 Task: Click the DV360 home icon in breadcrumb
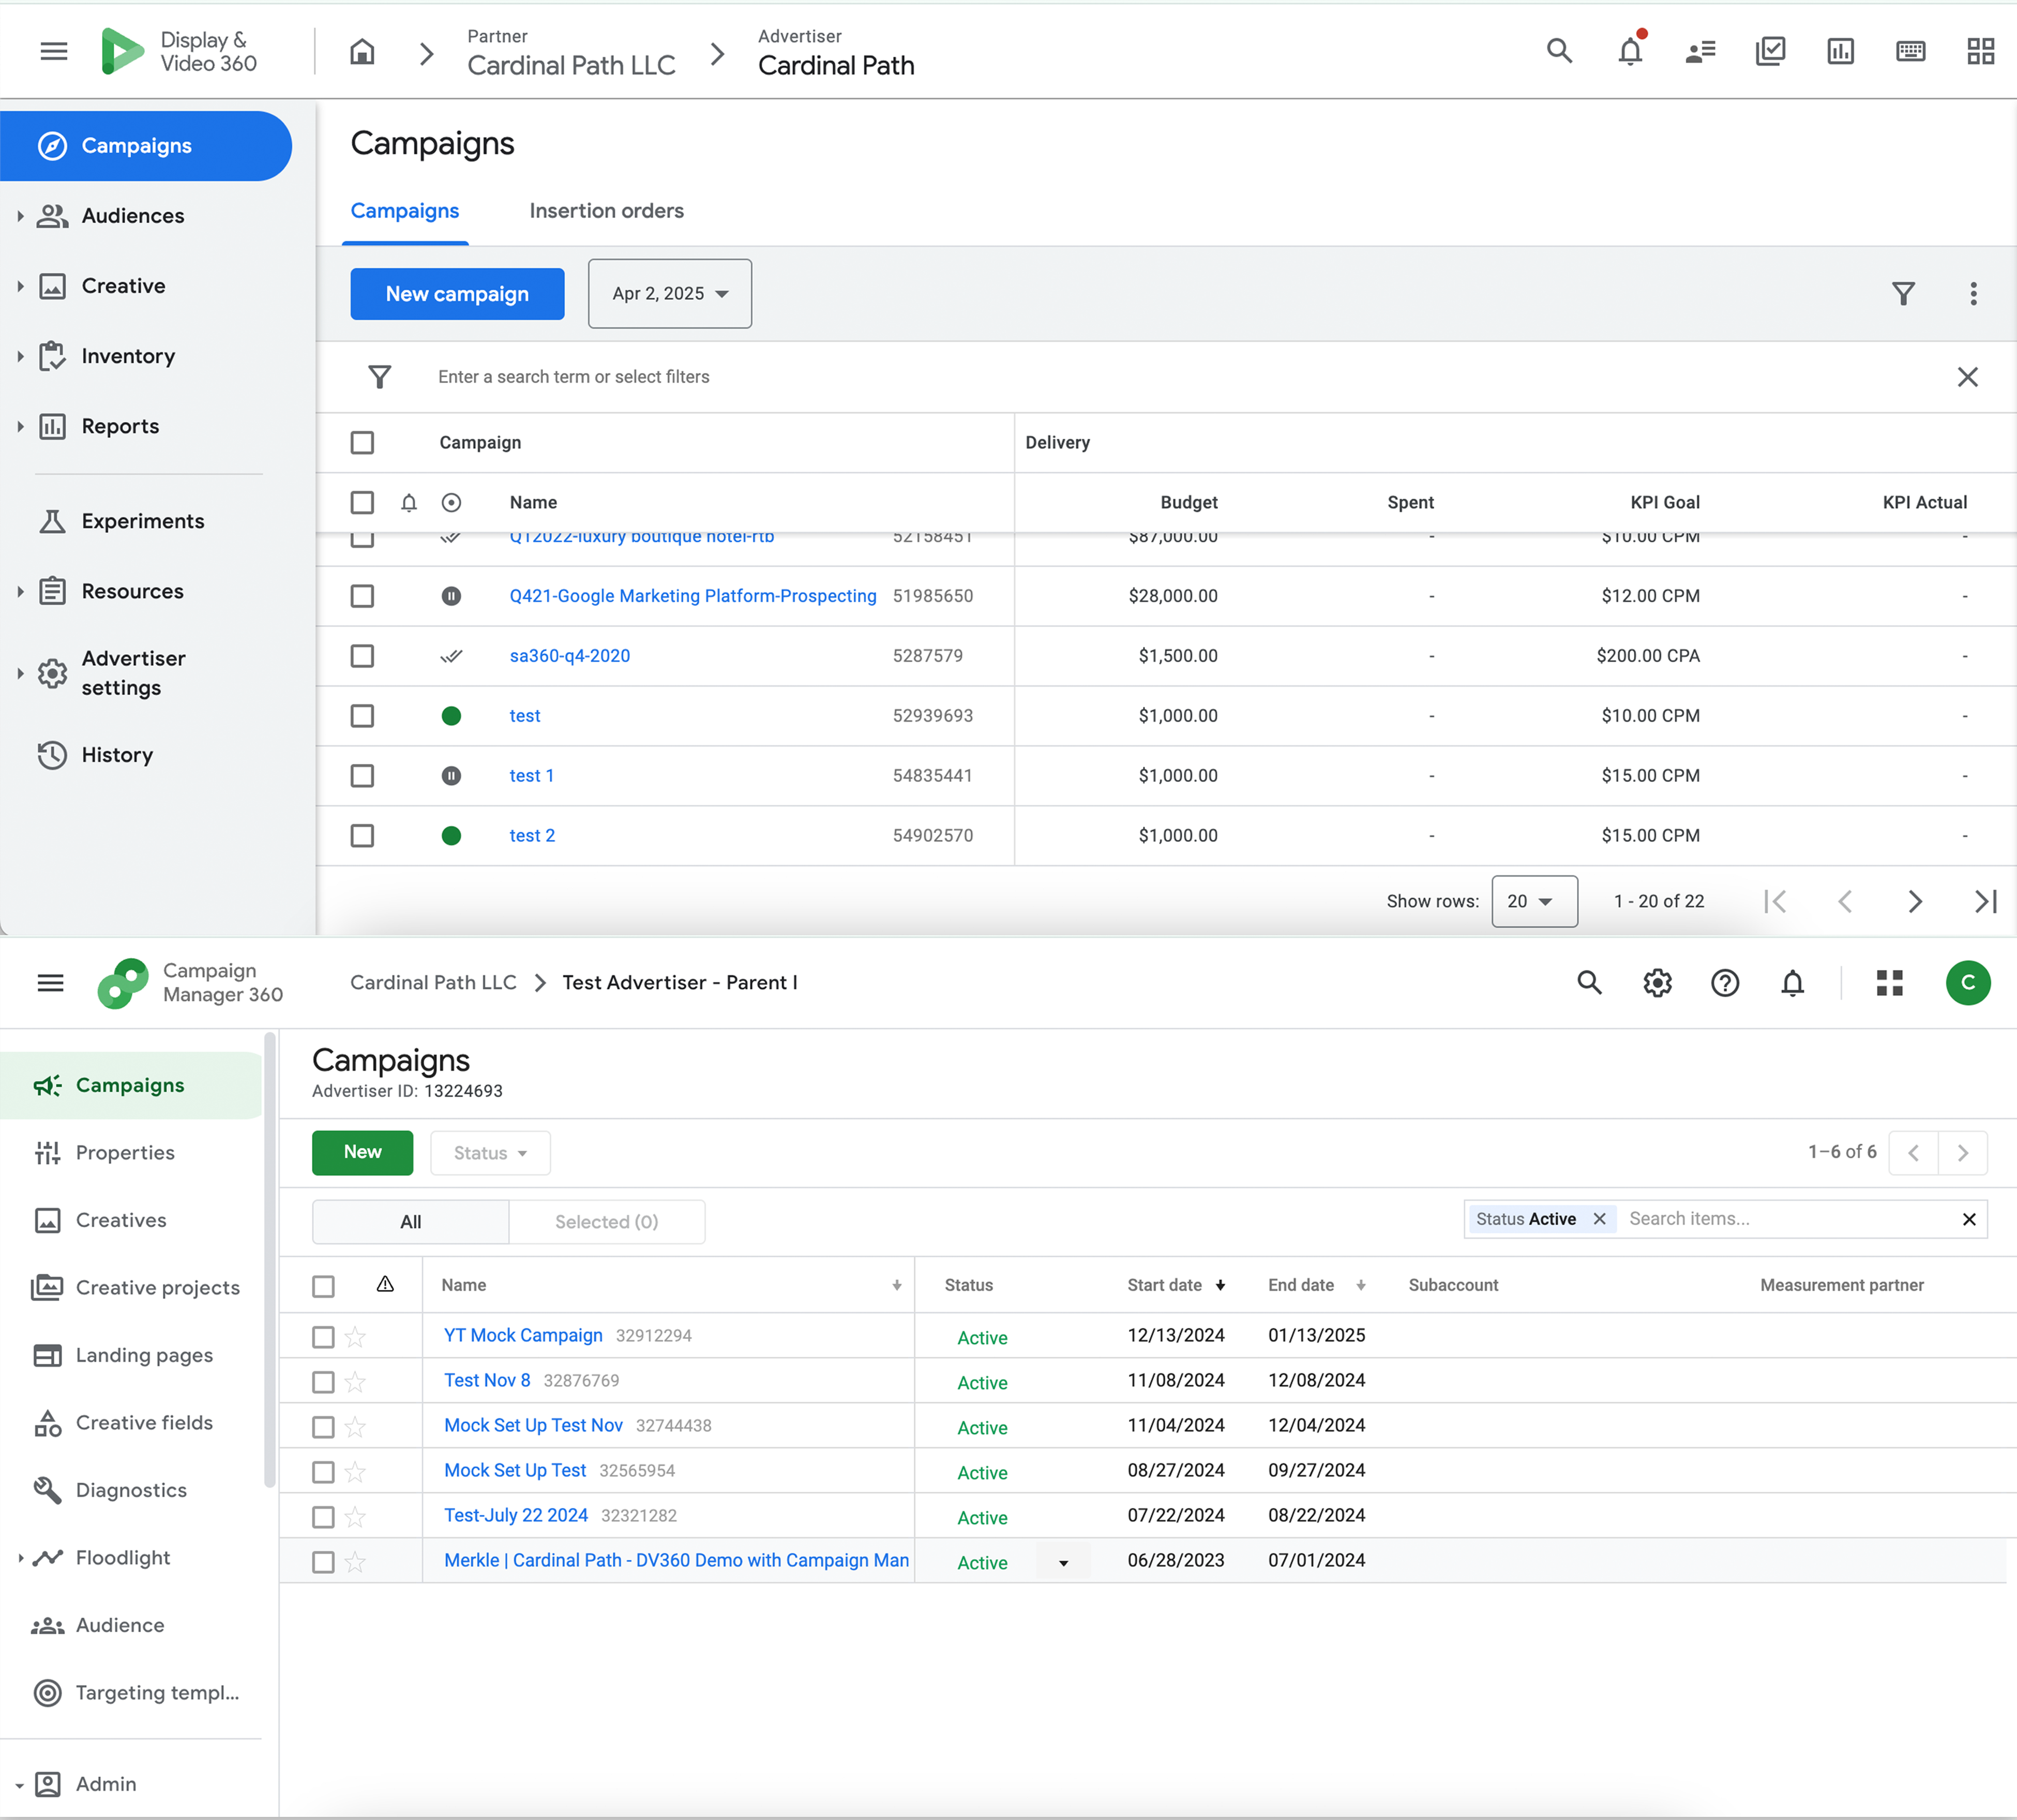(362, 52)
